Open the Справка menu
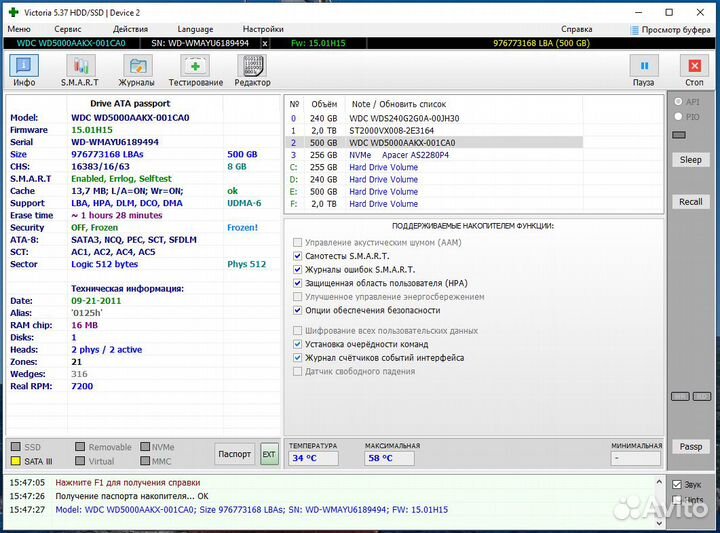 [577, 29]
